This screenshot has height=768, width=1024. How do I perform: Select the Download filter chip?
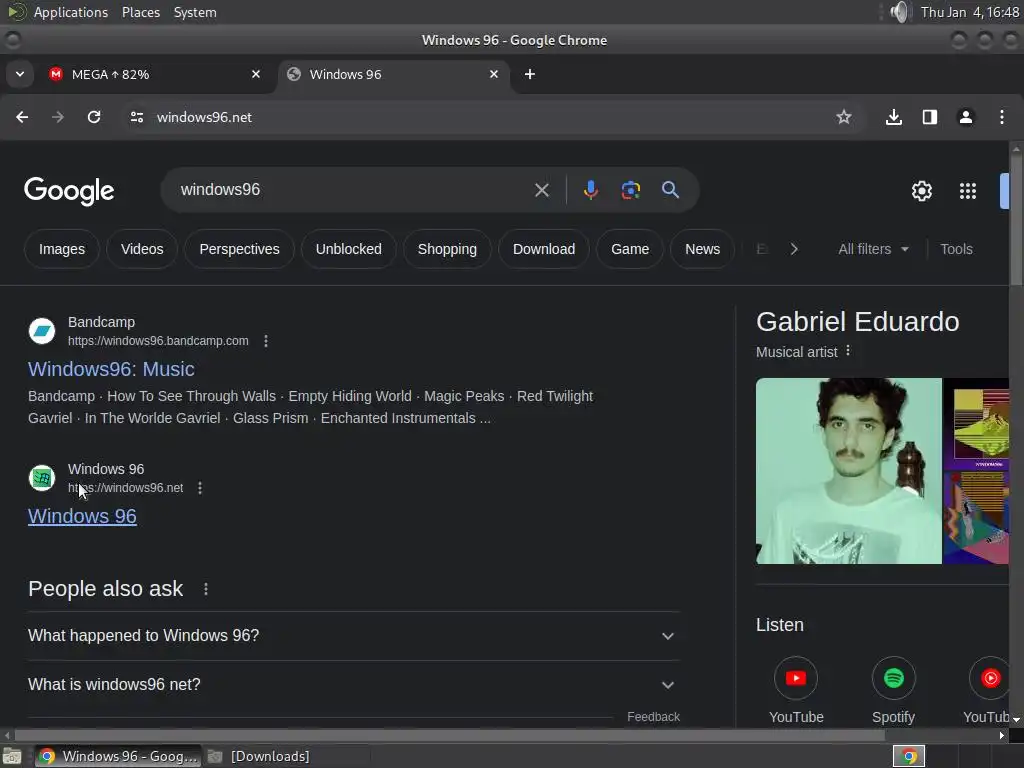(544, 249)
